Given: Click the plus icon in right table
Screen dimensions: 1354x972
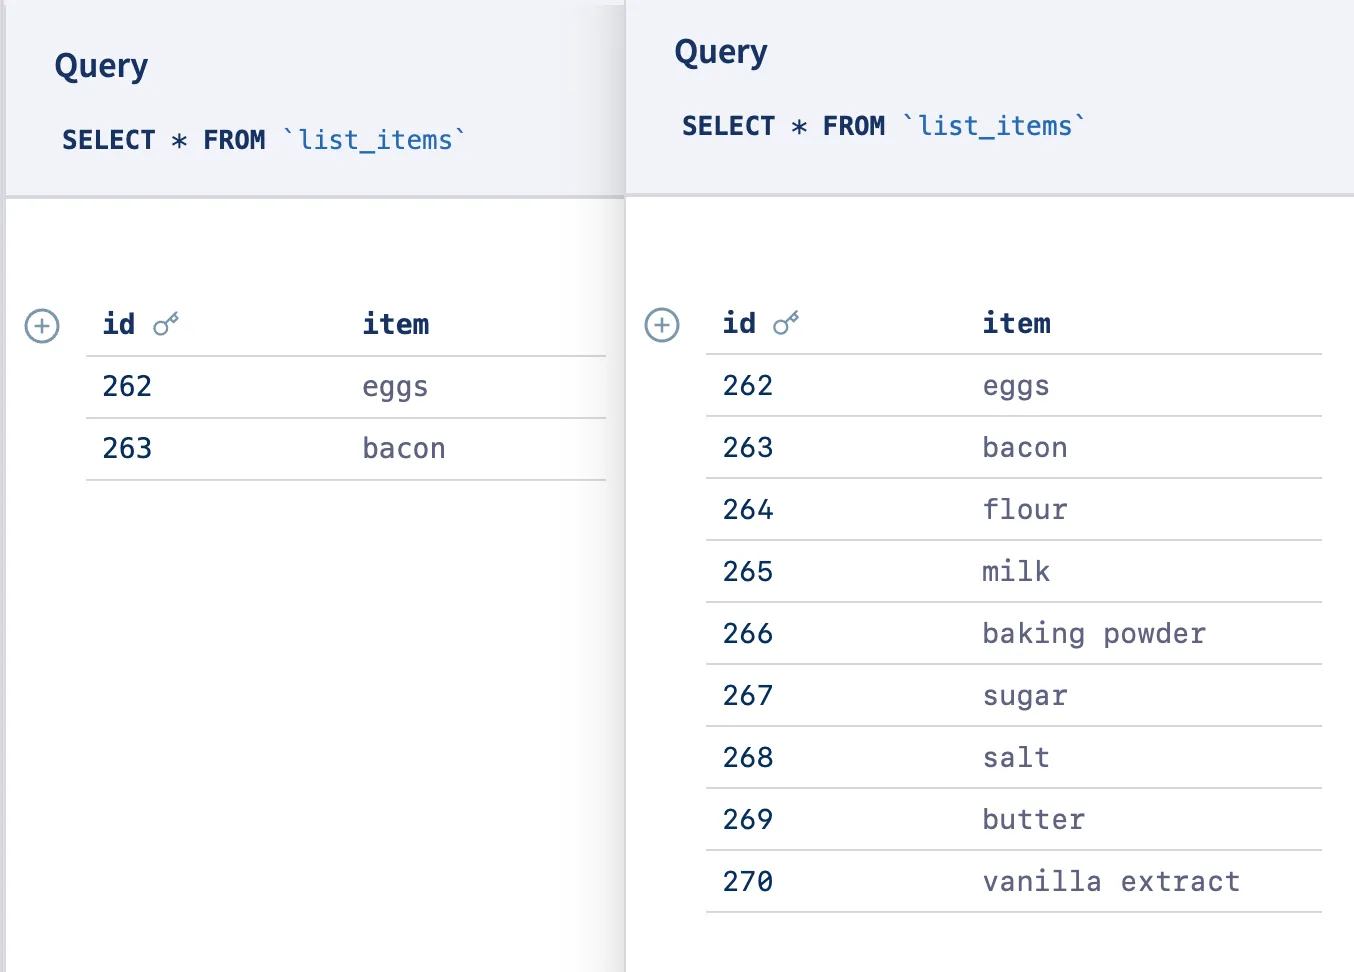Looking at the screenshot, I should [662, 325].
